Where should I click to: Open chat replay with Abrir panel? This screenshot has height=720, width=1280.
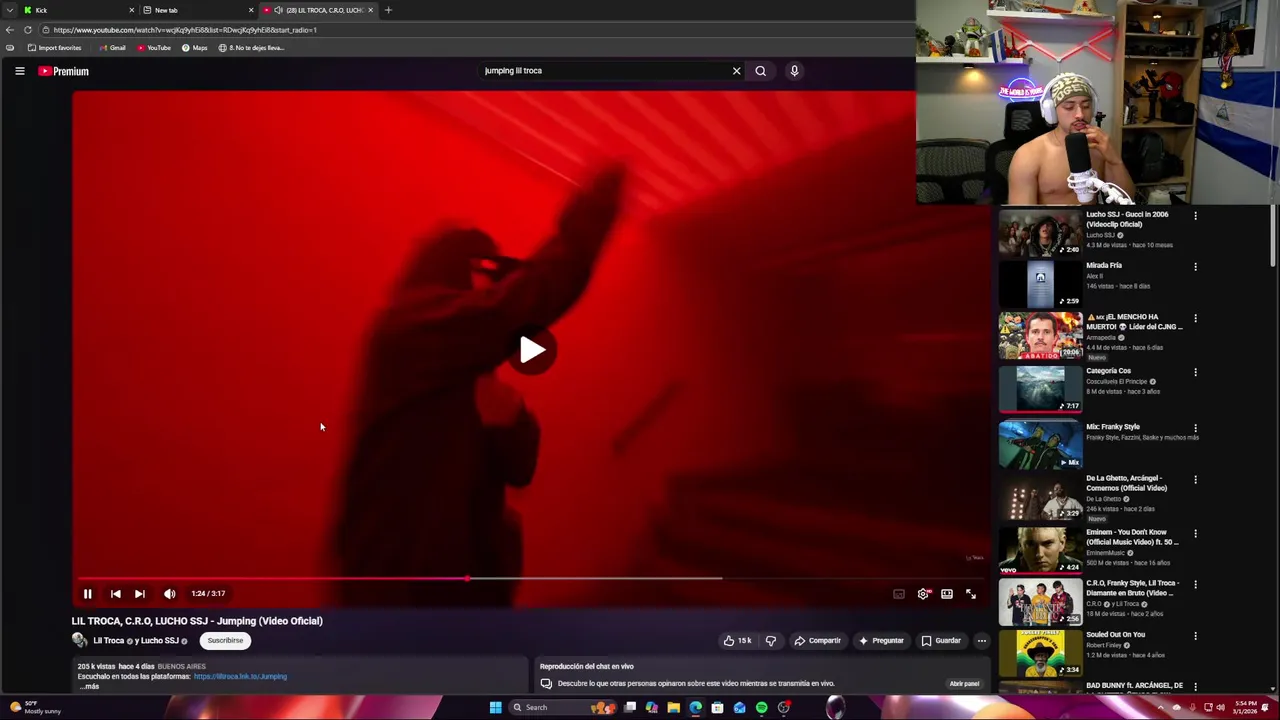click(964, 684)
